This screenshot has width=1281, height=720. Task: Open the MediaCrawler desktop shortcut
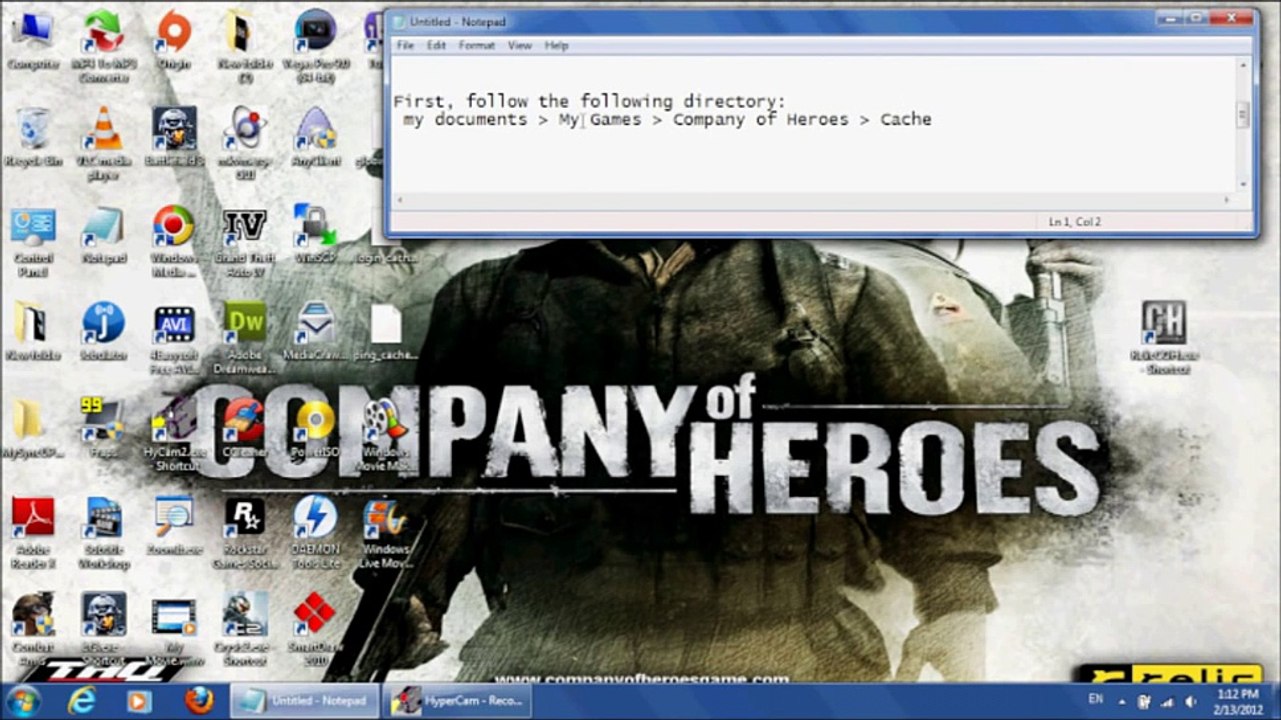[314, 332]
